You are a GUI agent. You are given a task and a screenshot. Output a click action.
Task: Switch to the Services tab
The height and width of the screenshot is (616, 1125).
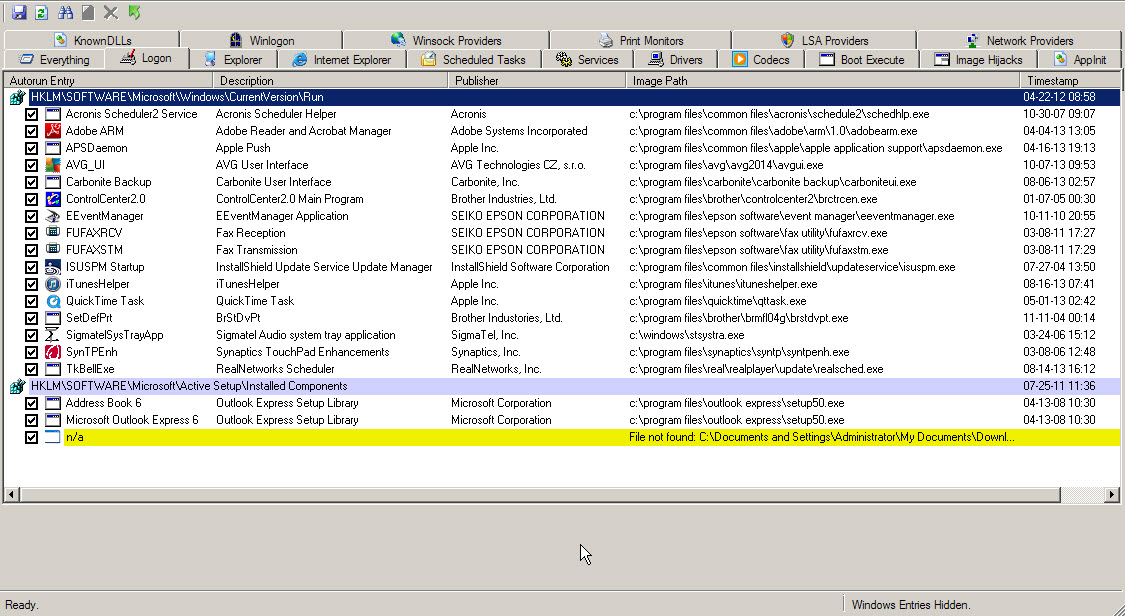coord(586,60)
